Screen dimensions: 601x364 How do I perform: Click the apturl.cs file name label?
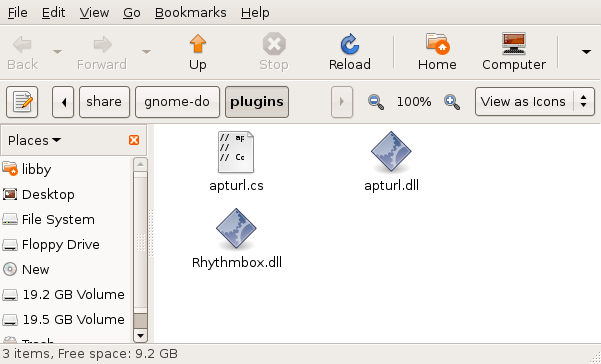click(236, 186)
